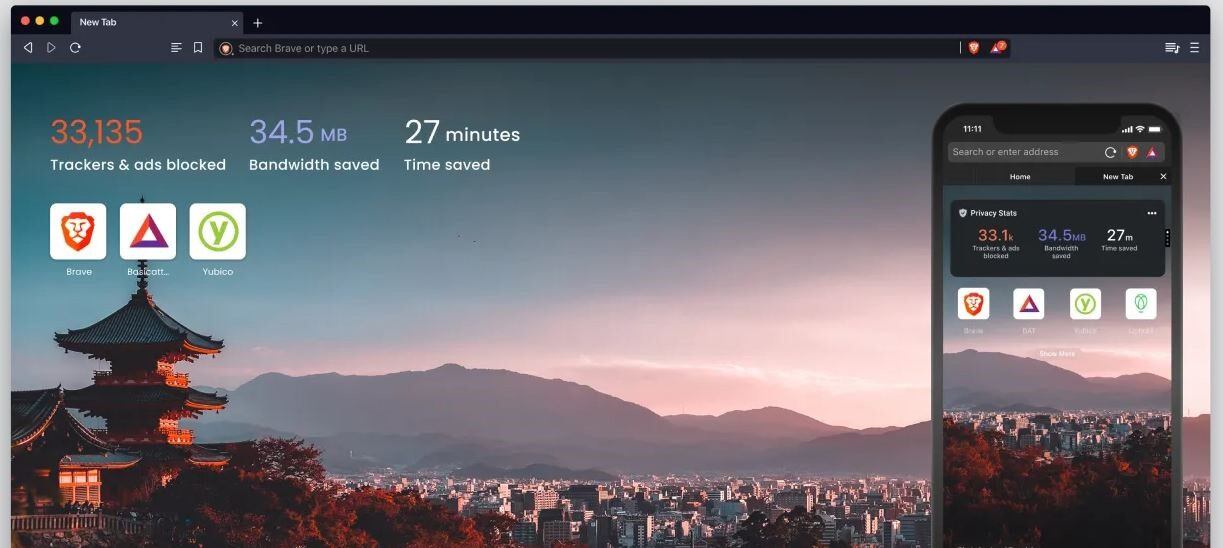This screenshot has width=1223, height=548.
Task: Open the playlist icon at toolbar right
Action: (1171, 48)
